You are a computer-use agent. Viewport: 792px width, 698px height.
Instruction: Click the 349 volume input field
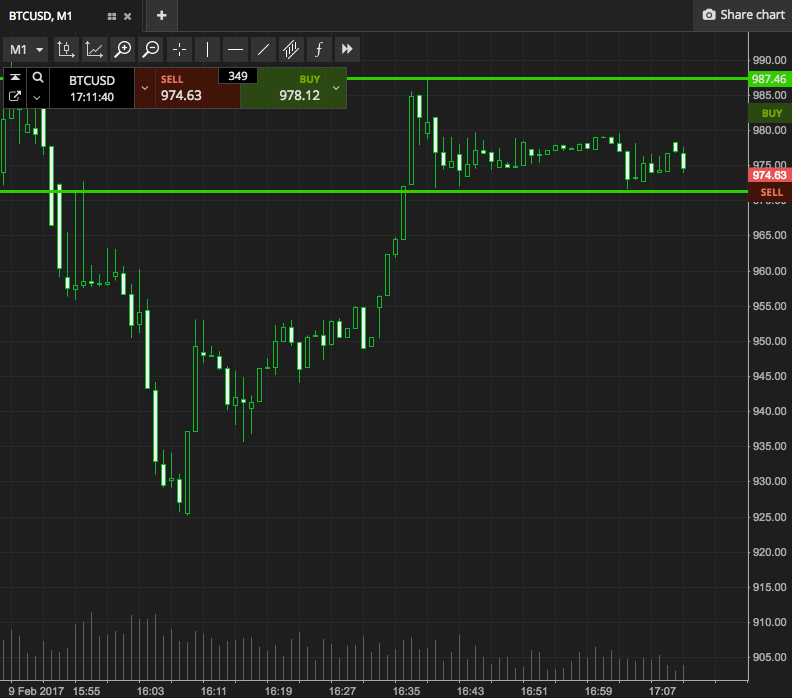(238, 76)
